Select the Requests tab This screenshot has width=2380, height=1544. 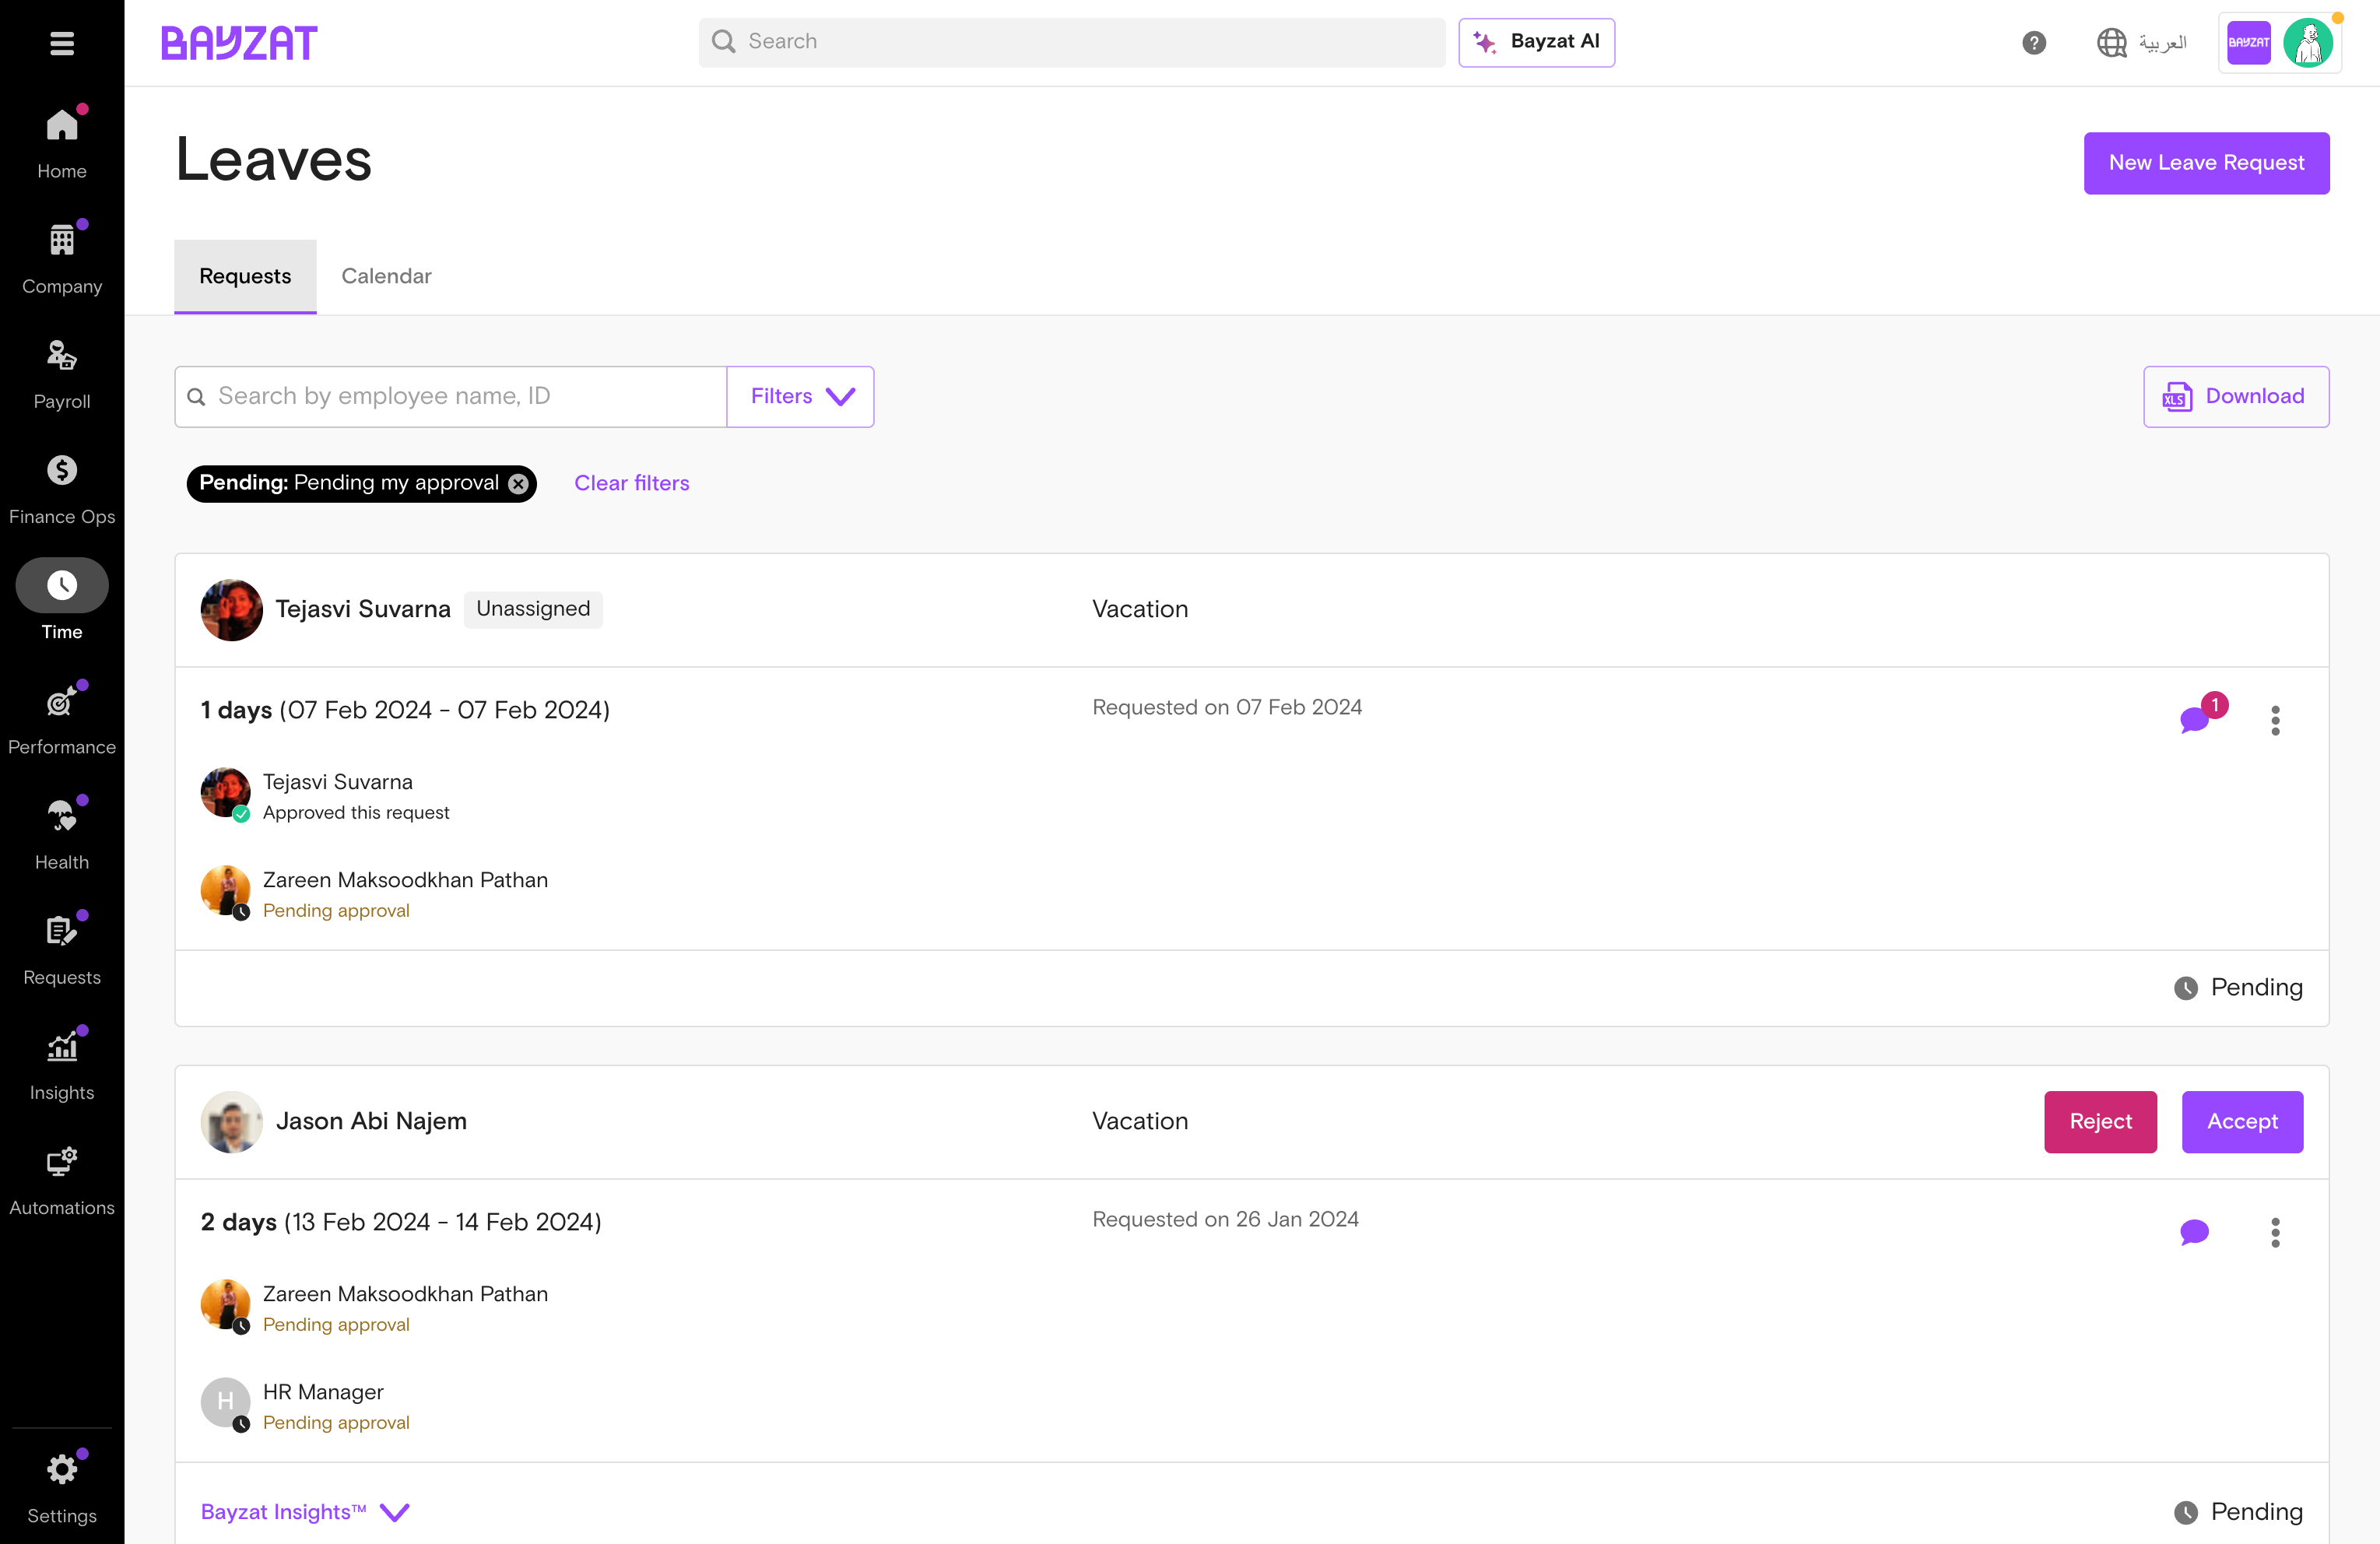pyautogui.click(x=245, y=276)
